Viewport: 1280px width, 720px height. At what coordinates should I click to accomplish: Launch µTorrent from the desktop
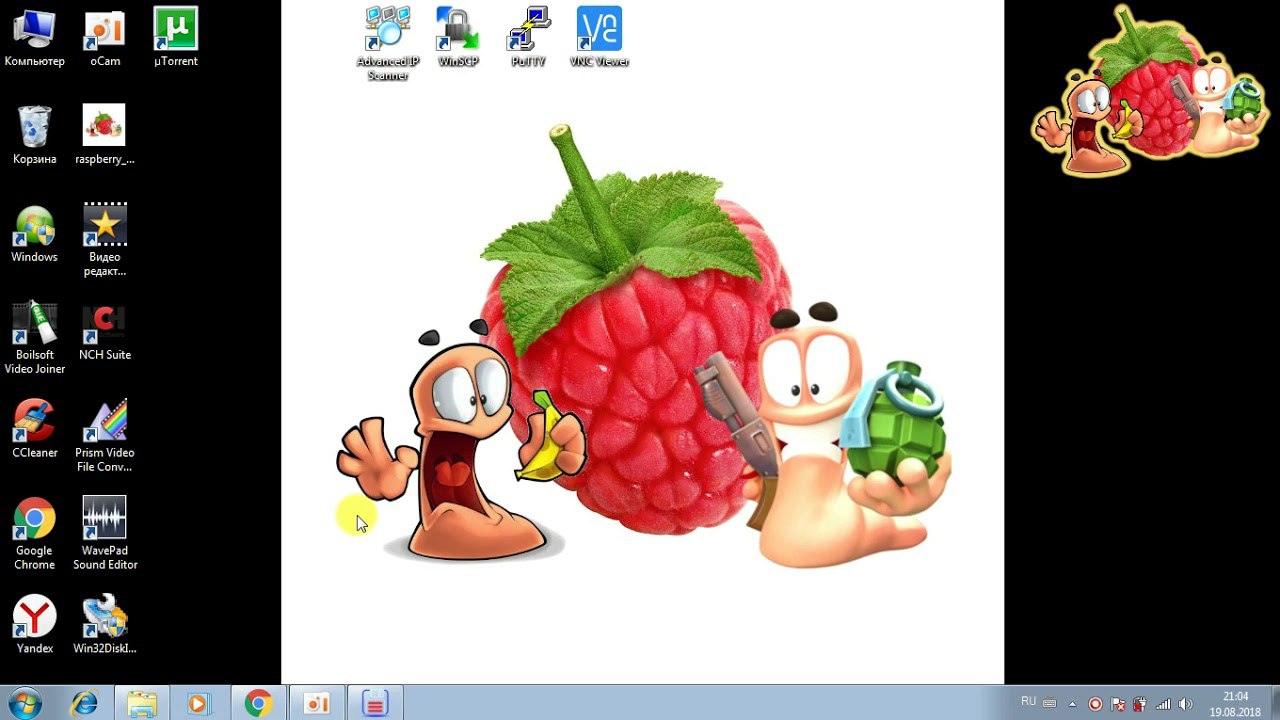[175, 38]
